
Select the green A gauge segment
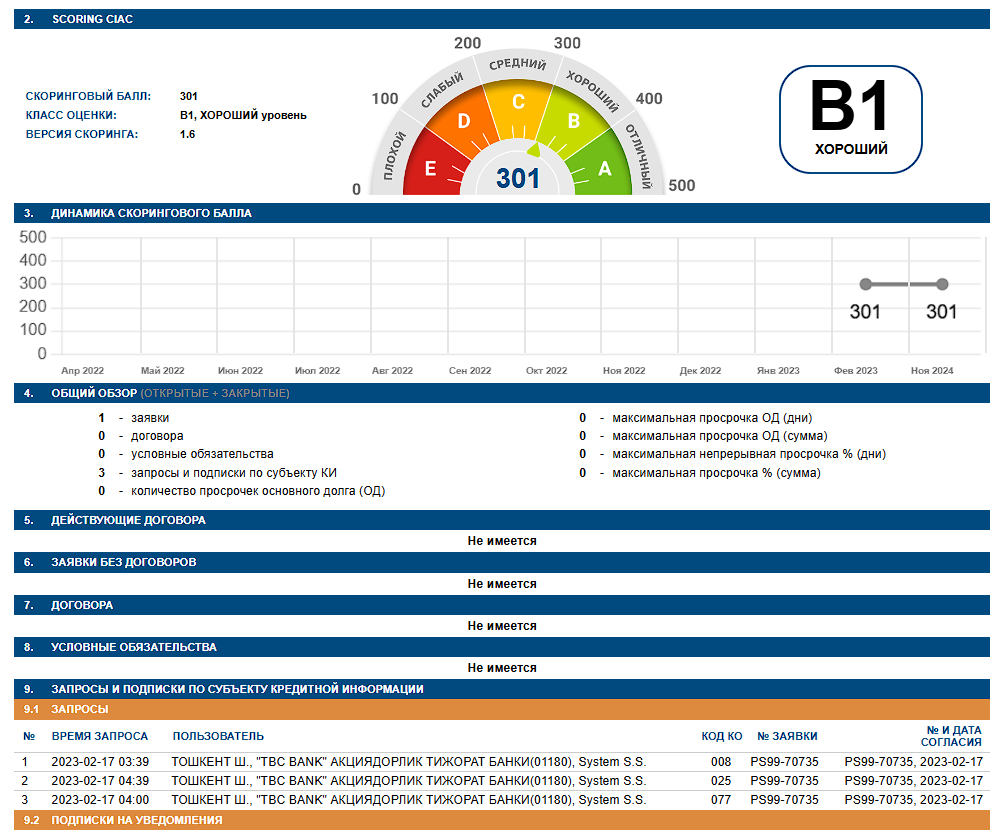[x=604, y=168]
